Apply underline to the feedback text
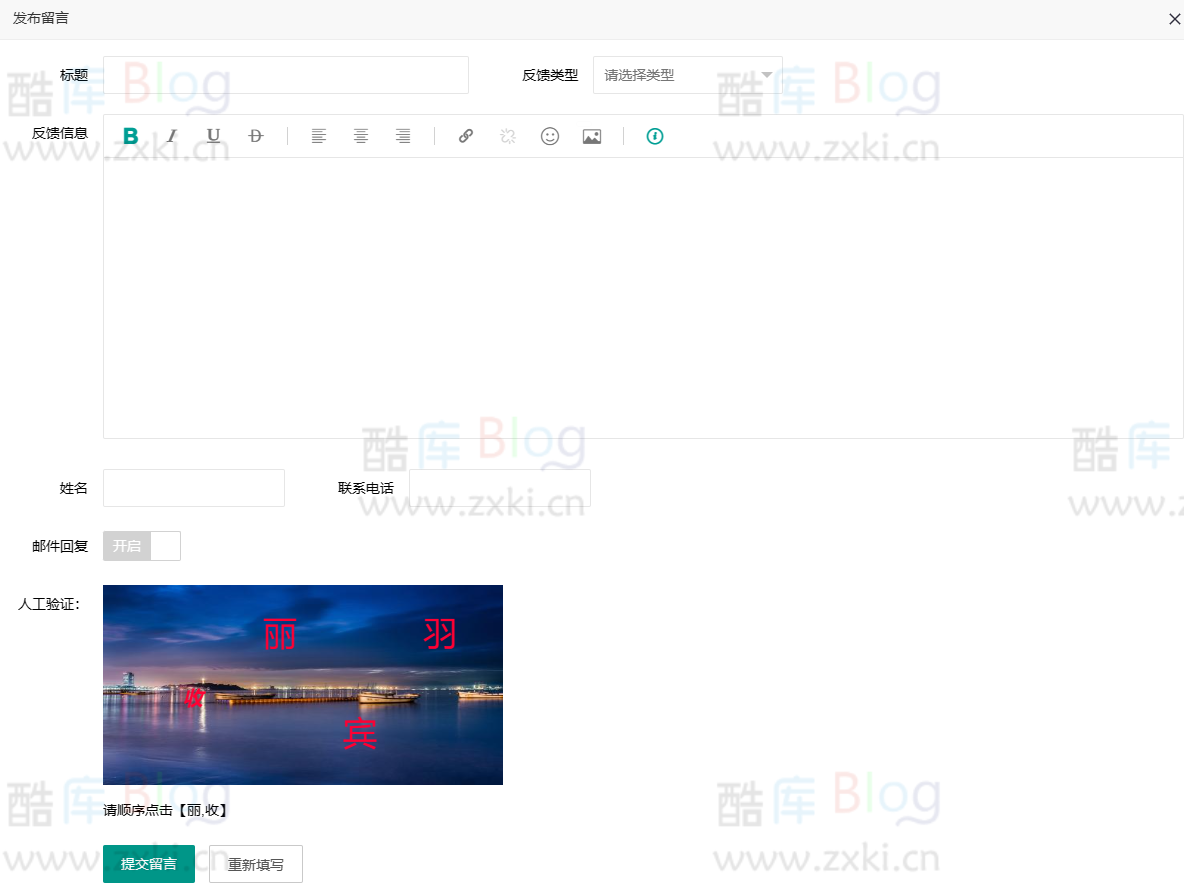The height and width of the screenshot is (888, 1184). tap(214, 136)
